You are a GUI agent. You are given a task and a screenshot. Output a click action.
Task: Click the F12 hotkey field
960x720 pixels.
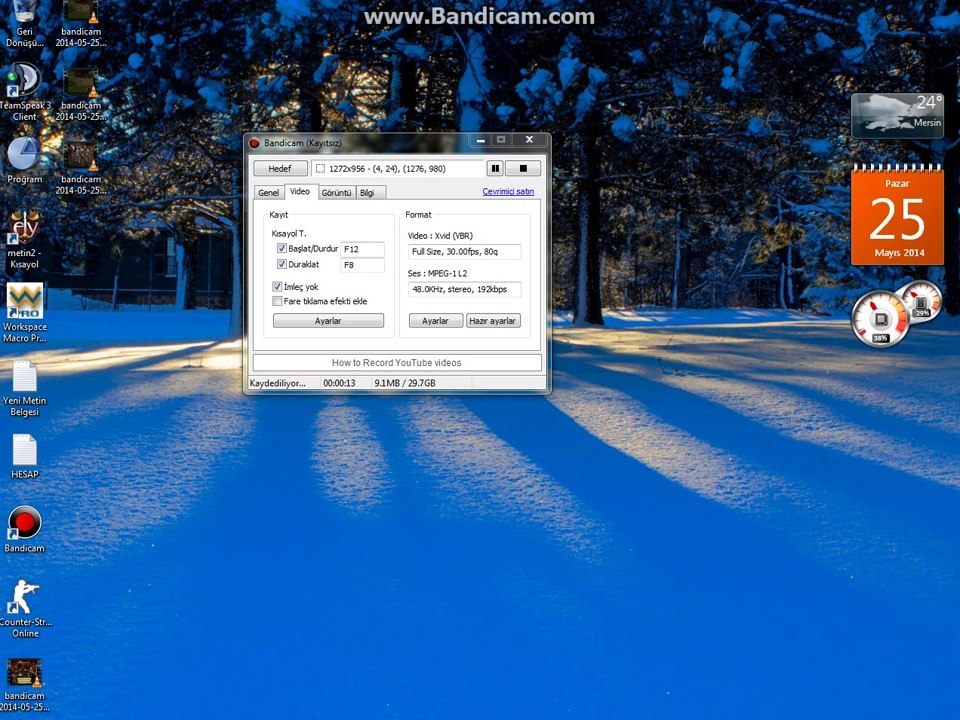coord(362,249)
